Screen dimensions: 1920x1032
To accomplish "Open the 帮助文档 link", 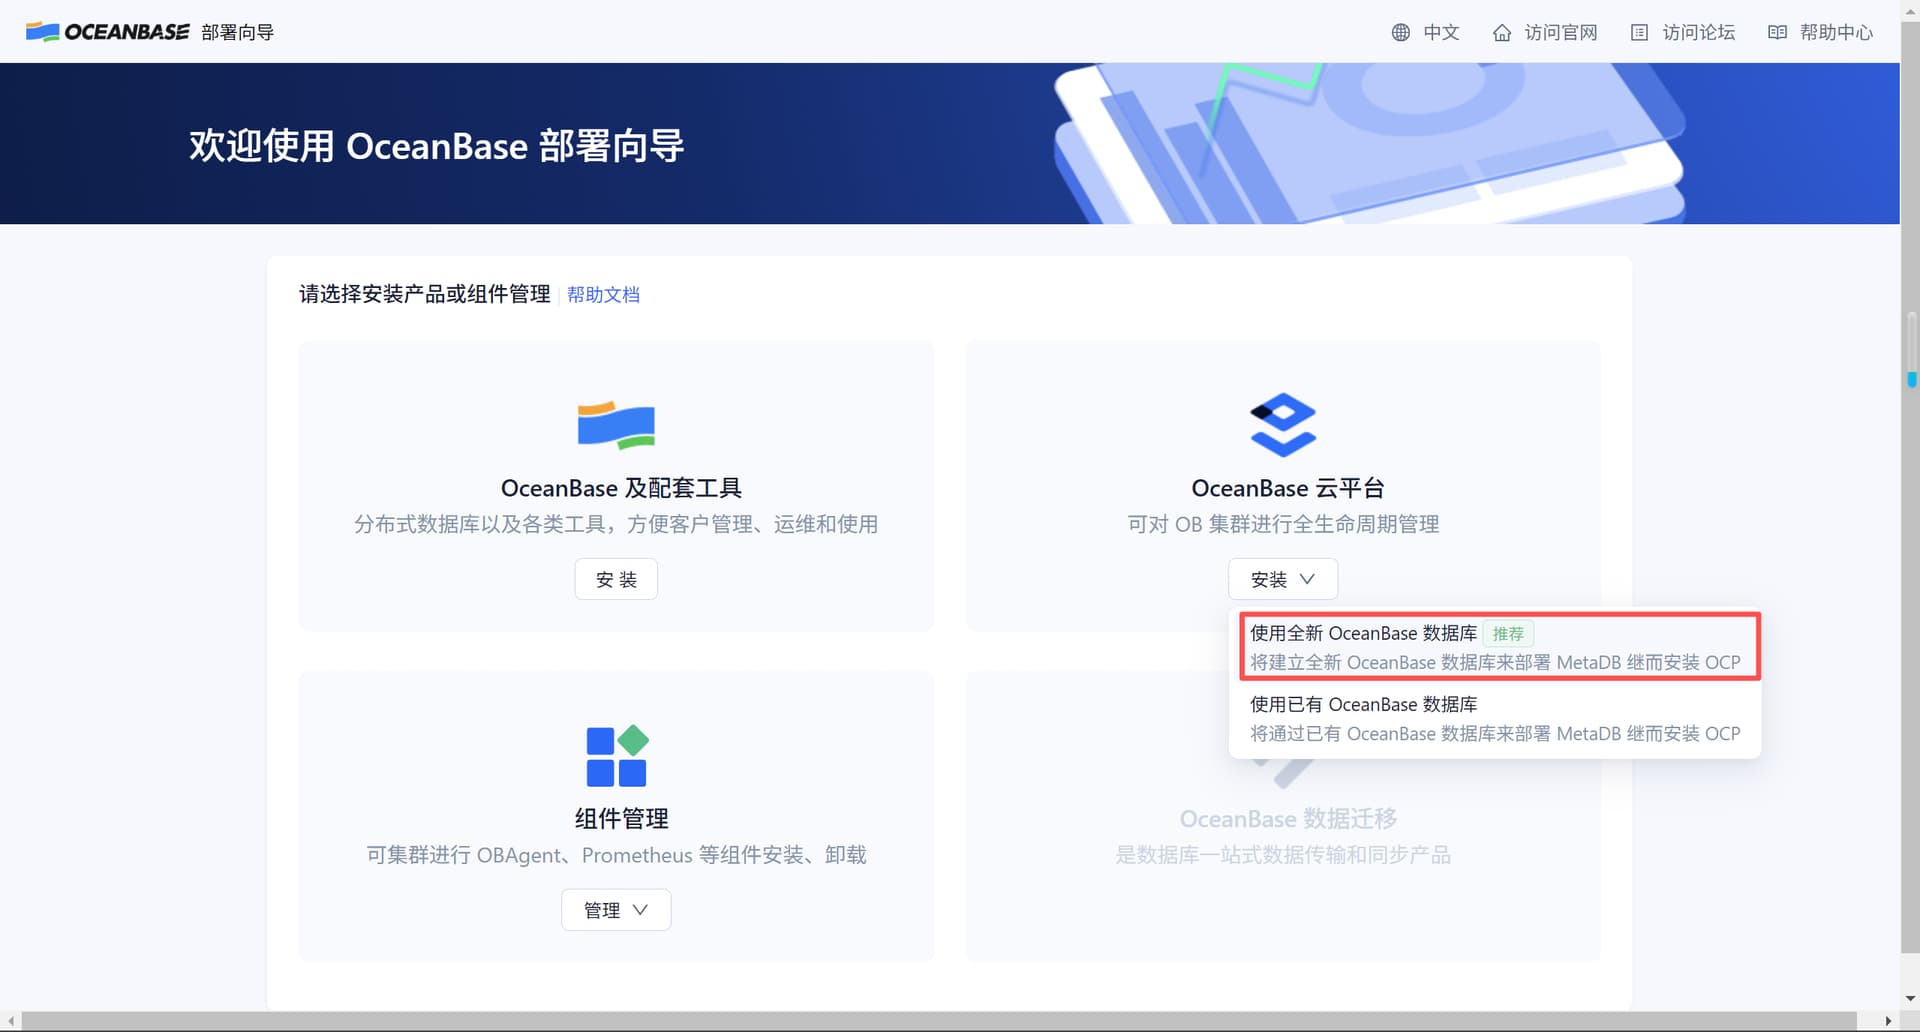I will click(603, 295).
